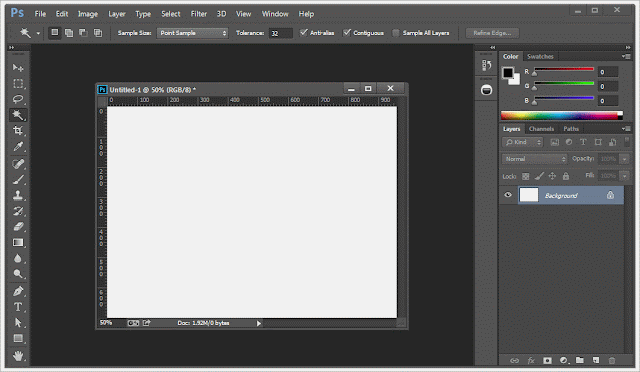Click Add layer mask icon
Screen dimensions: 640x372
[x=547, y=360]
